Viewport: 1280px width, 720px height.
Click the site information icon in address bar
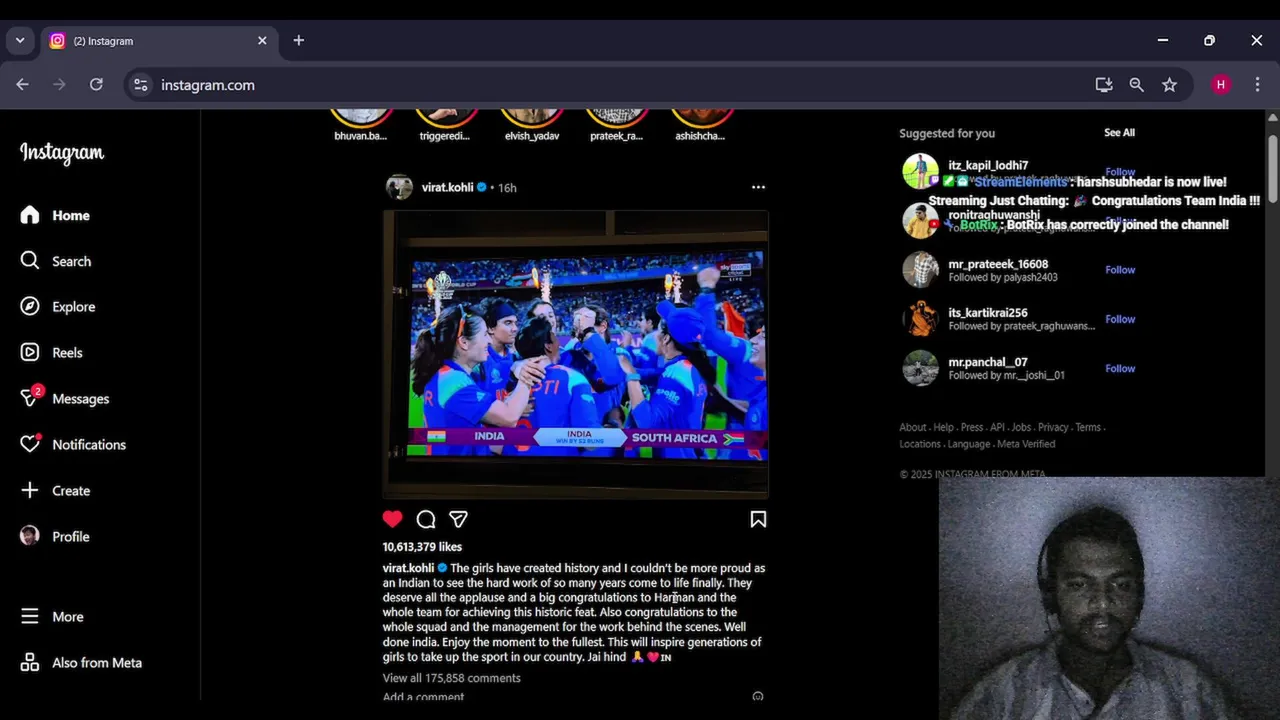[x=141, y=85]
